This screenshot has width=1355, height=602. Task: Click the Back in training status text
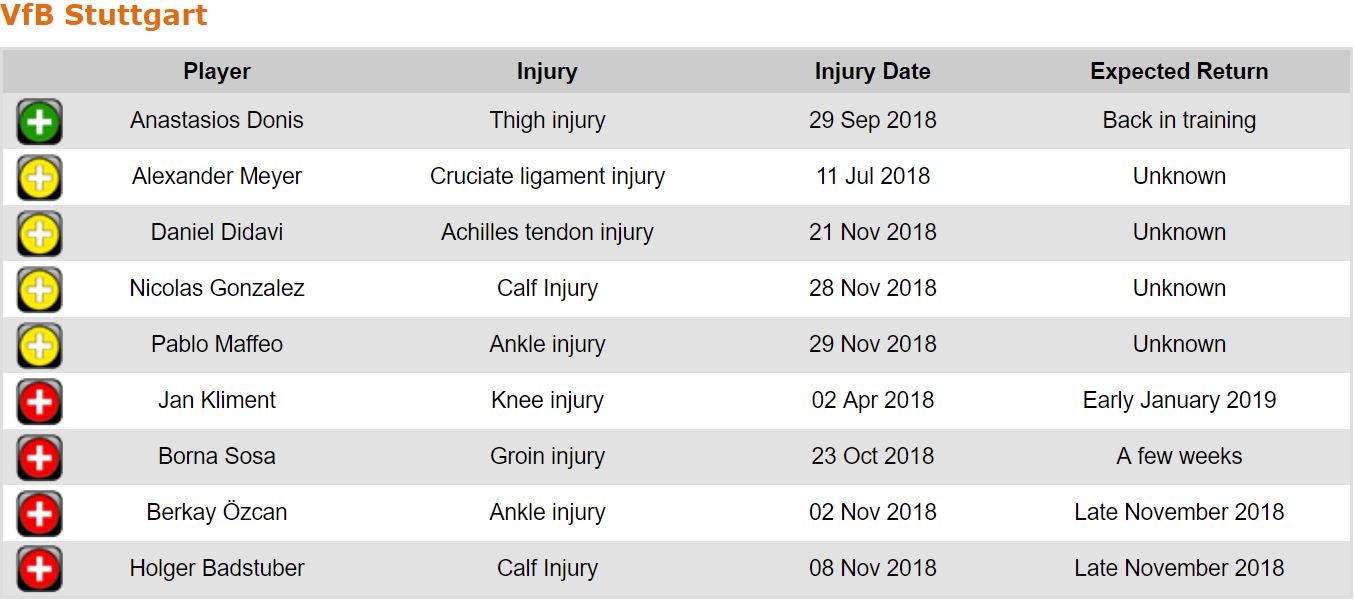[x=1179, y=121]
